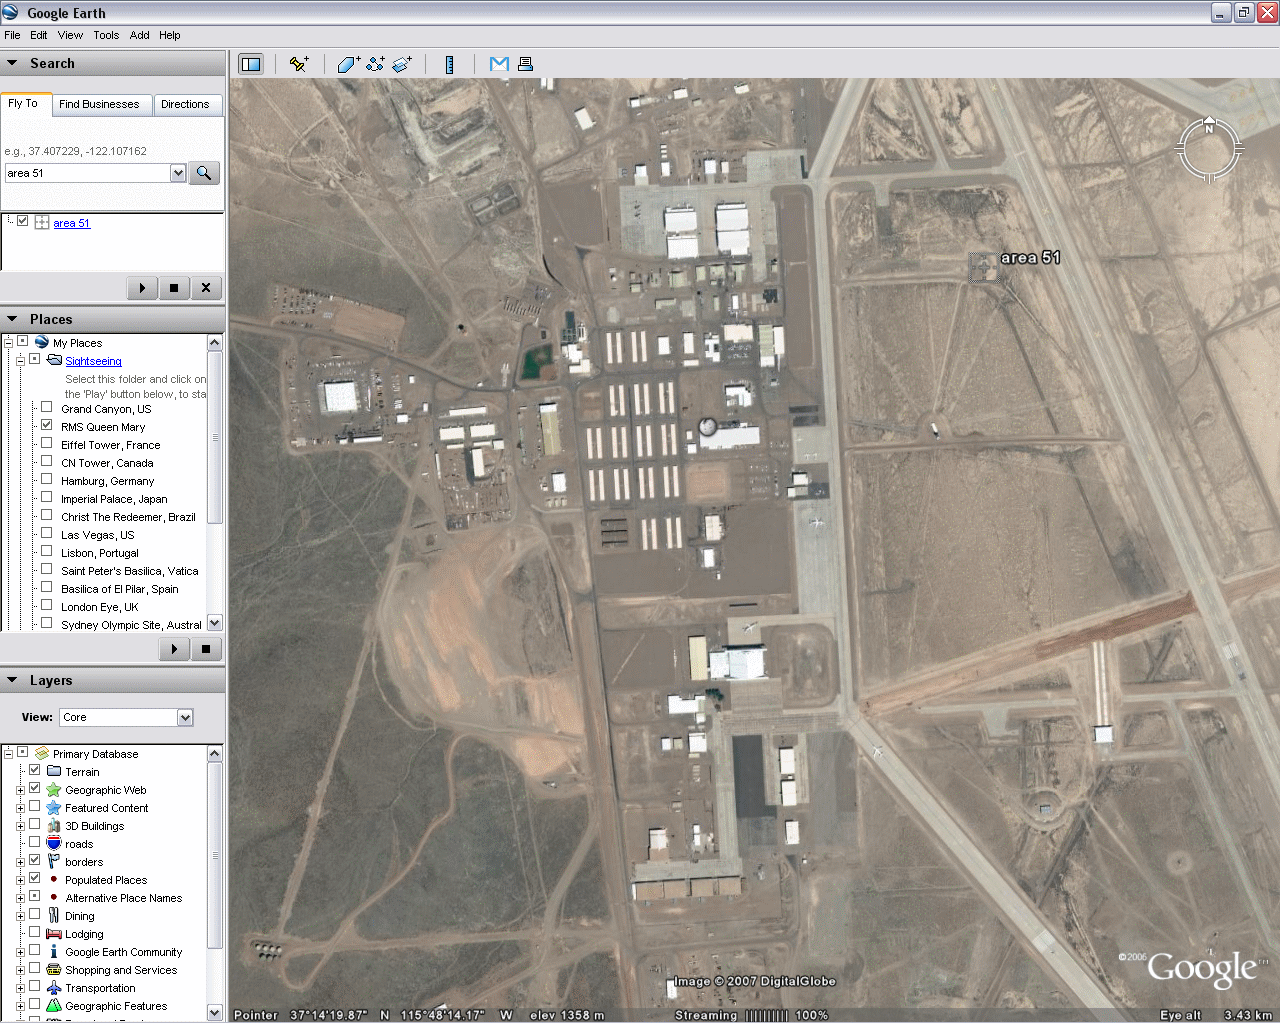Click the Geographic Web star icon
Screen dimensions: 1280x1024
(54, 789)
